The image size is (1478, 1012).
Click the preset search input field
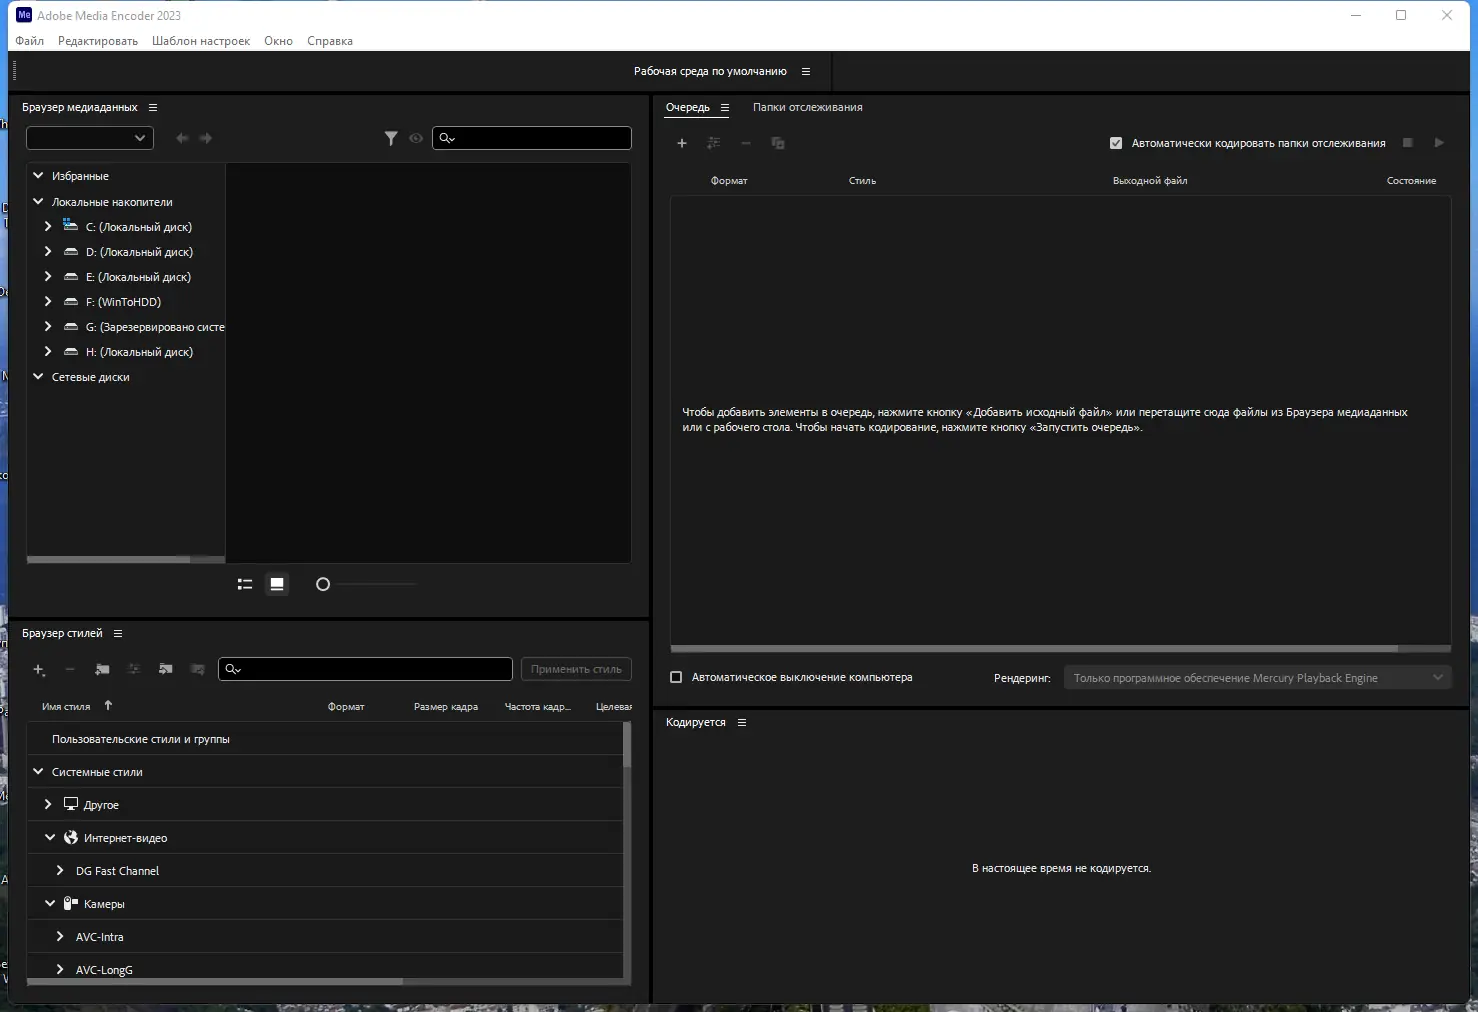pyautogui.click(x=365, y=668)
